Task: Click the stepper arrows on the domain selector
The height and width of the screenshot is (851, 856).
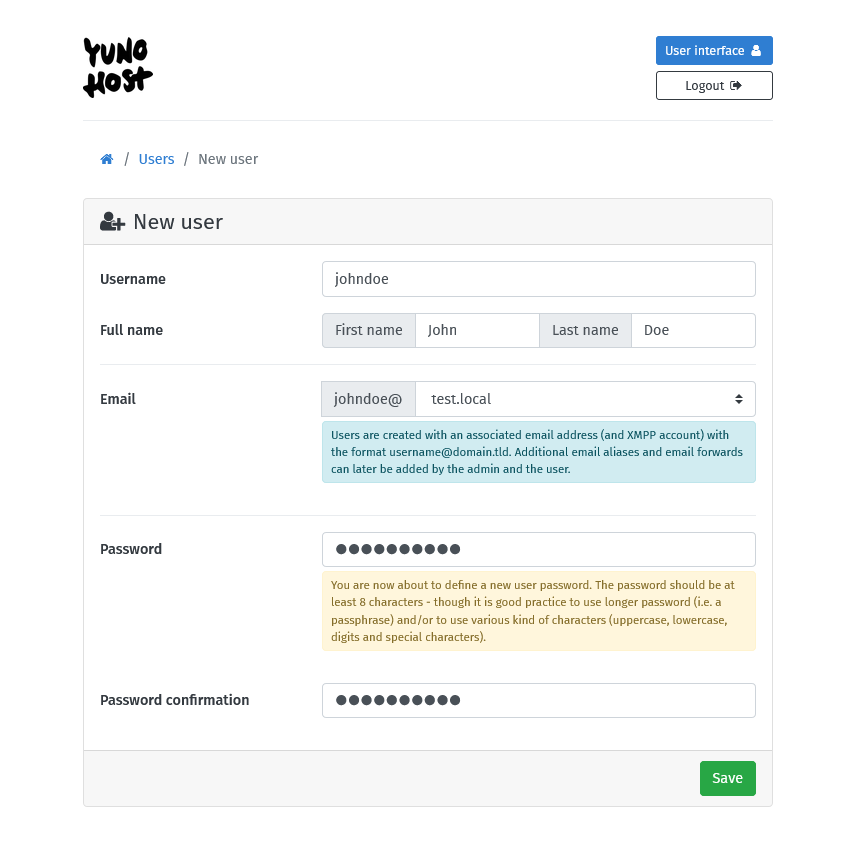Action: (x=742, y=398)
